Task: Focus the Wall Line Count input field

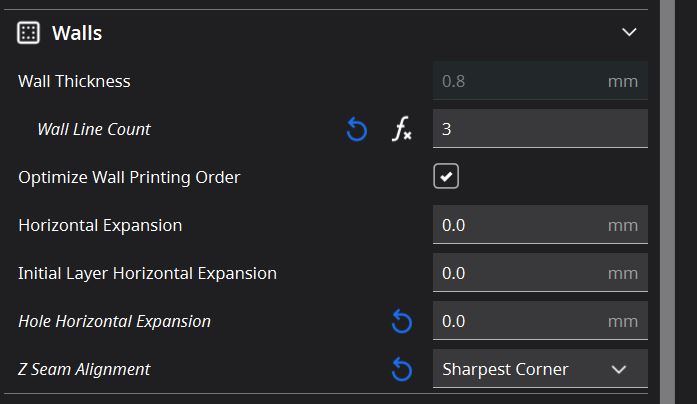Action: click(x=540, y=129)
